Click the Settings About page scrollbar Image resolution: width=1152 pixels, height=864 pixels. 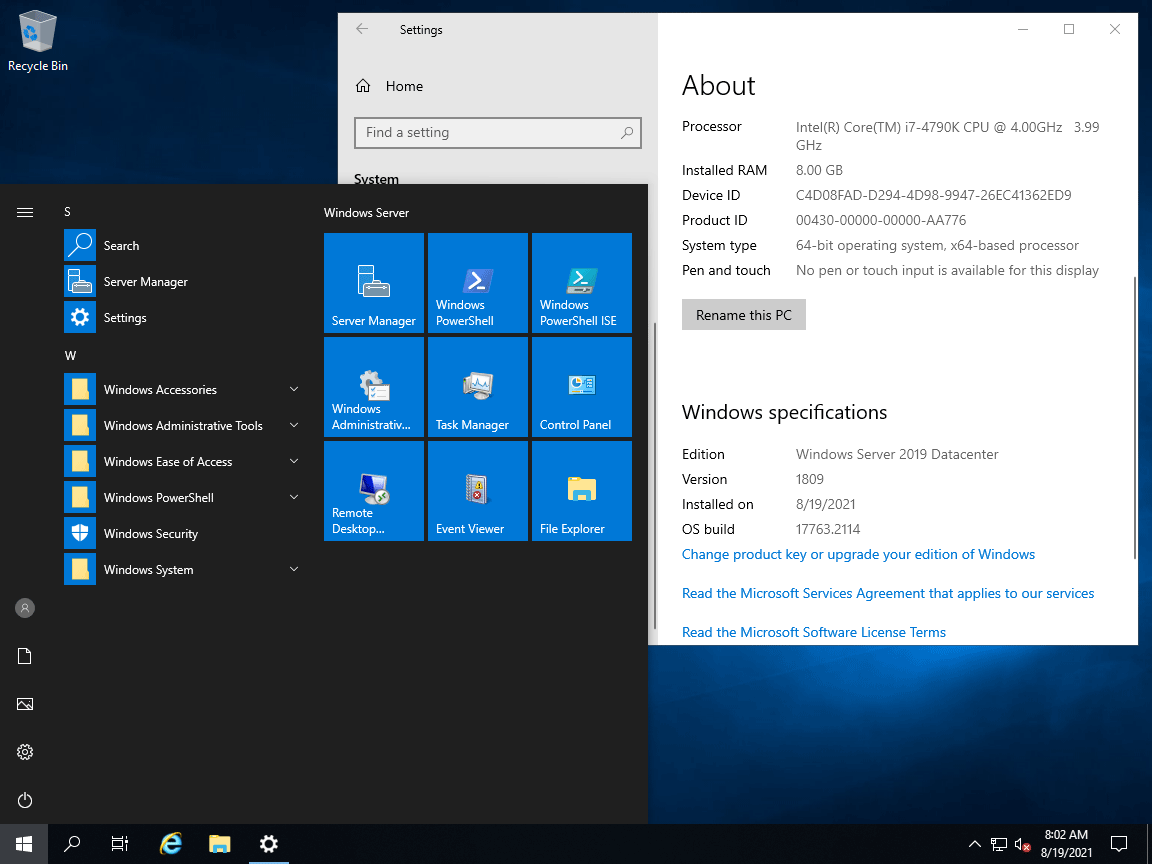pyautogui.click(x=1135, y=419)
